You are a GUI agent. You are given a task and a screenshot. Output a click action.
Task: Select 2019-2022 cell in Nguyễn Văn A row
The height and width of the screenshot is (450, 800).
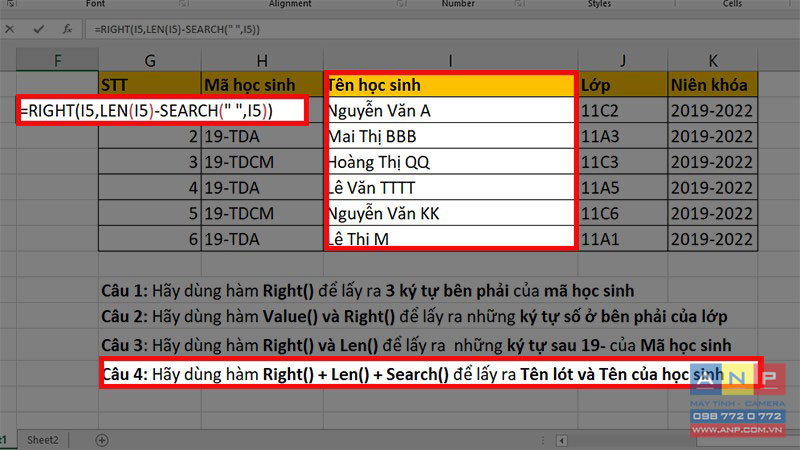coord(713,110)
